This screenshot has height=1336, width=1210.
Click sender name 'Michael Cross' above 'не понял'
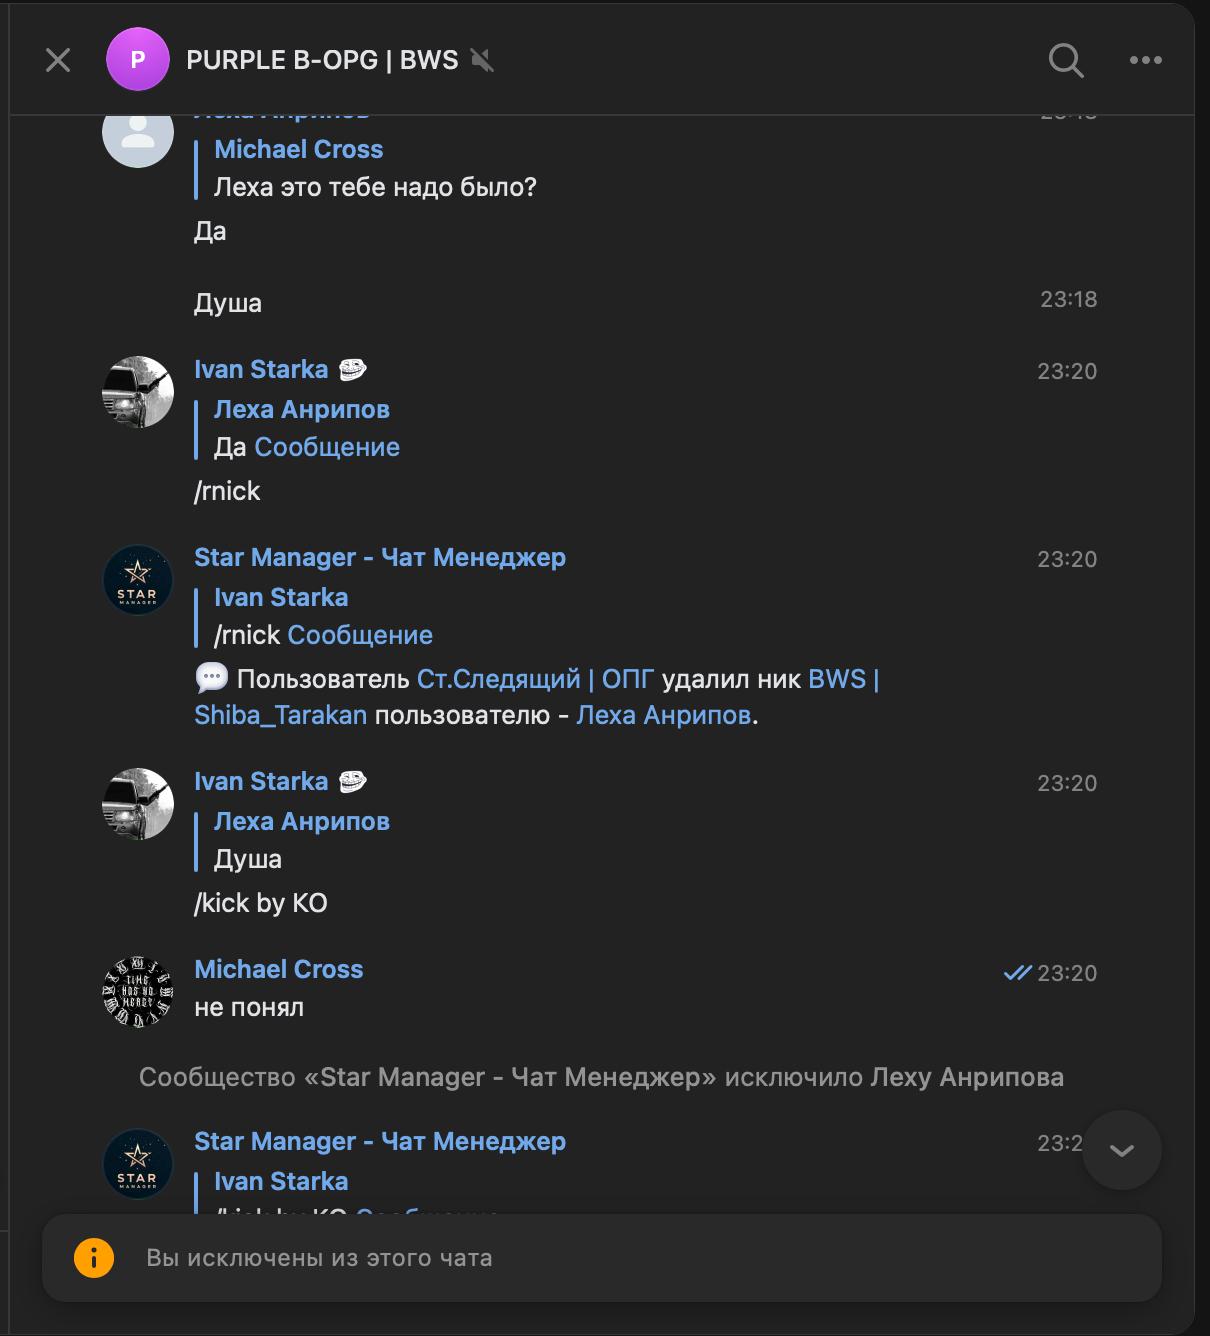(x=278, y=969)
